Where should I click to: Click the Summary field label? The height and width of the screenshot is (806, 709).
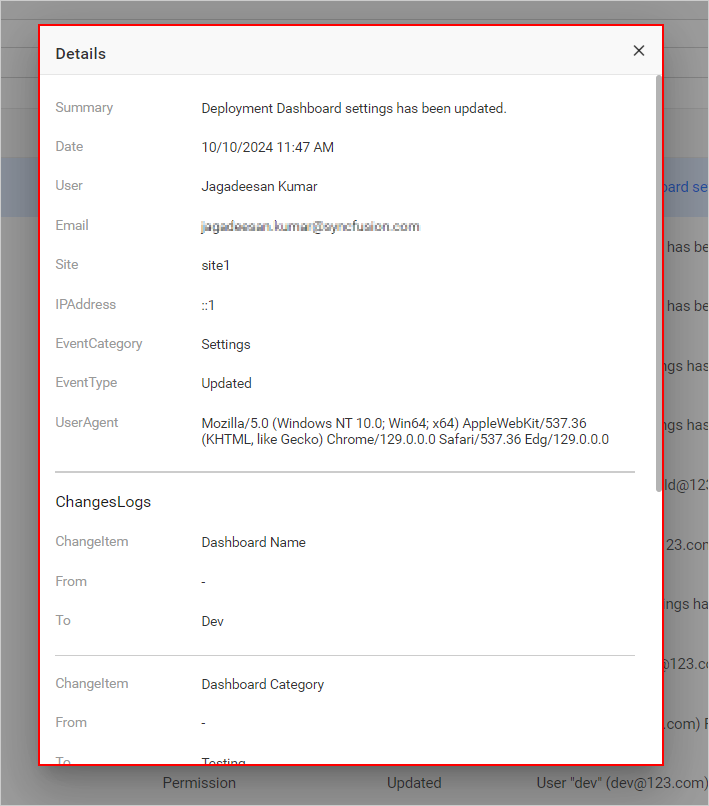pyautogui.click(x=84, y=108)
